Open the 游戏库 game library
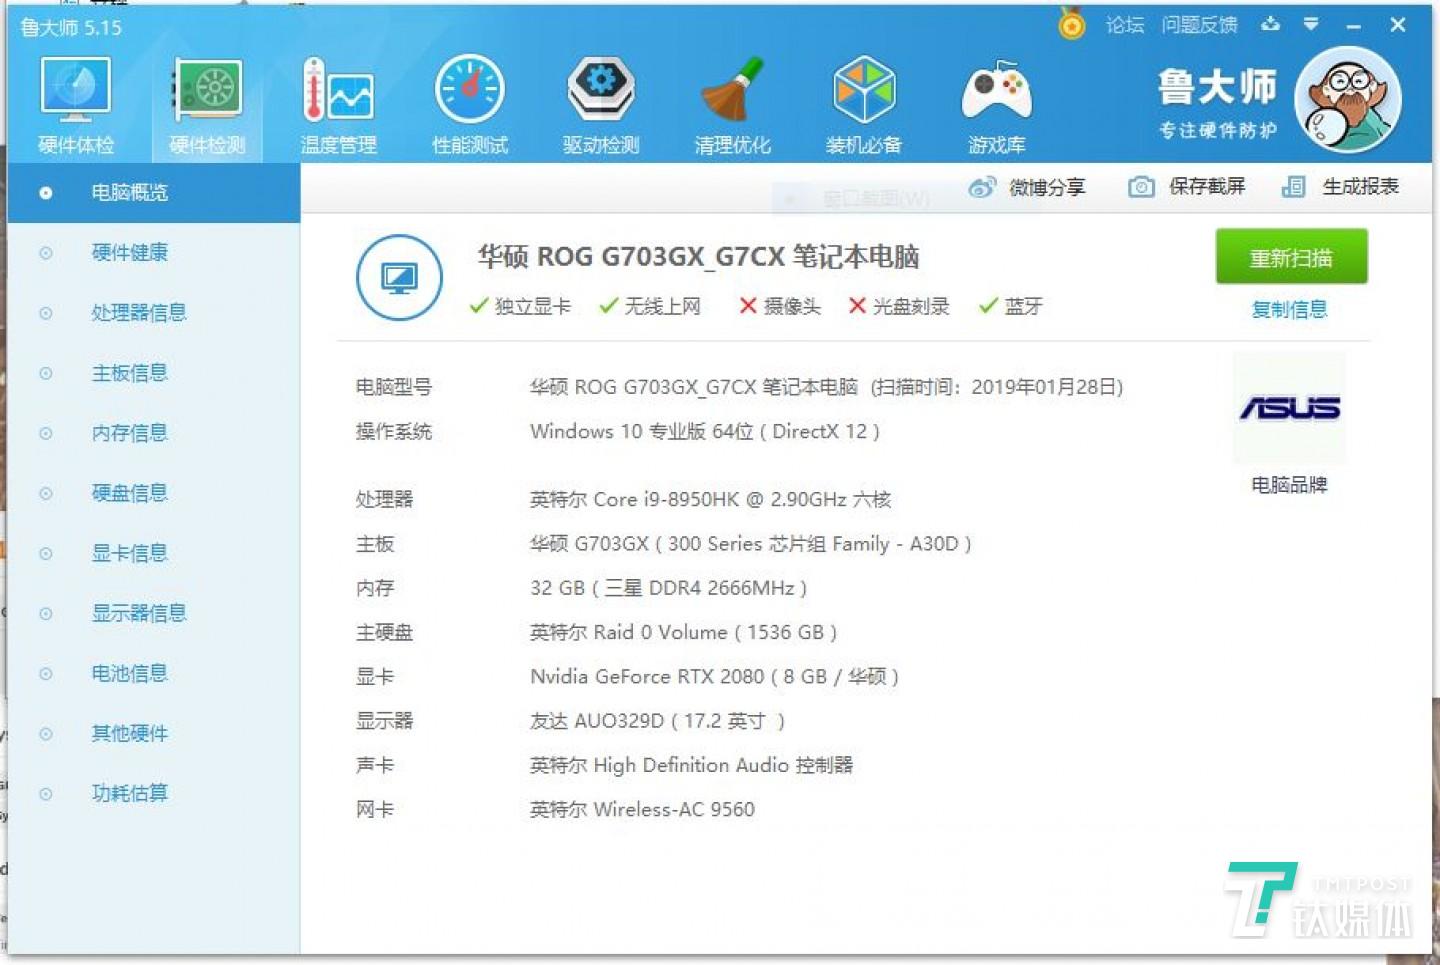Screen dimensions: 1440x965 996,100
